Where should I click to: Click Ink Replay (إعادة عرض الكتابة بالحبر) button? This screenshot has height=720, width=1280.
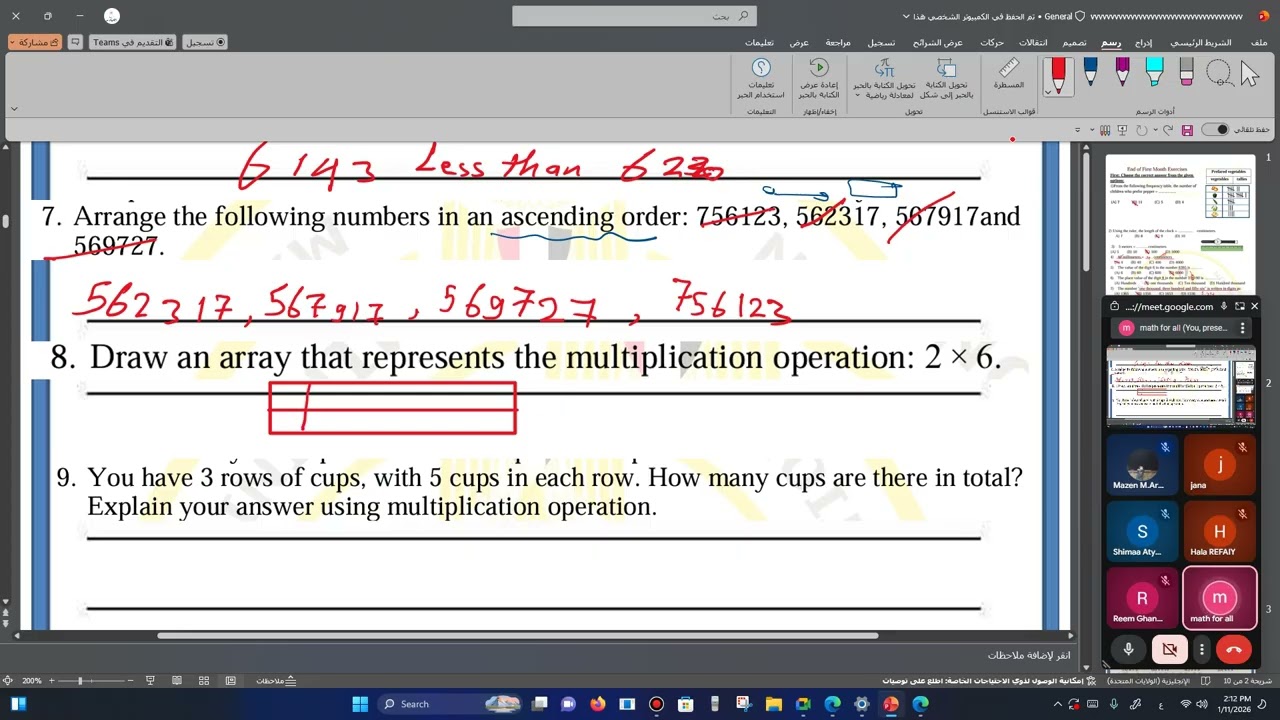819,78
